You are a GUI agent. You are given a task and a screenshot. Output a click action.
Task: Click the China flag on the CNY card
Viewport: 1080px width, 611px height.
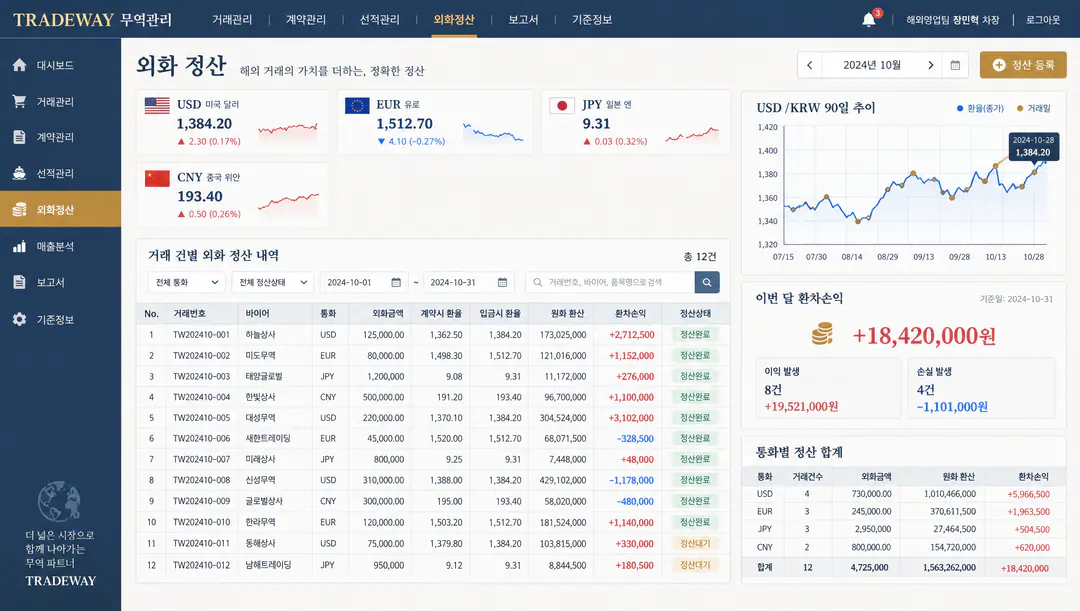[157, 178]
